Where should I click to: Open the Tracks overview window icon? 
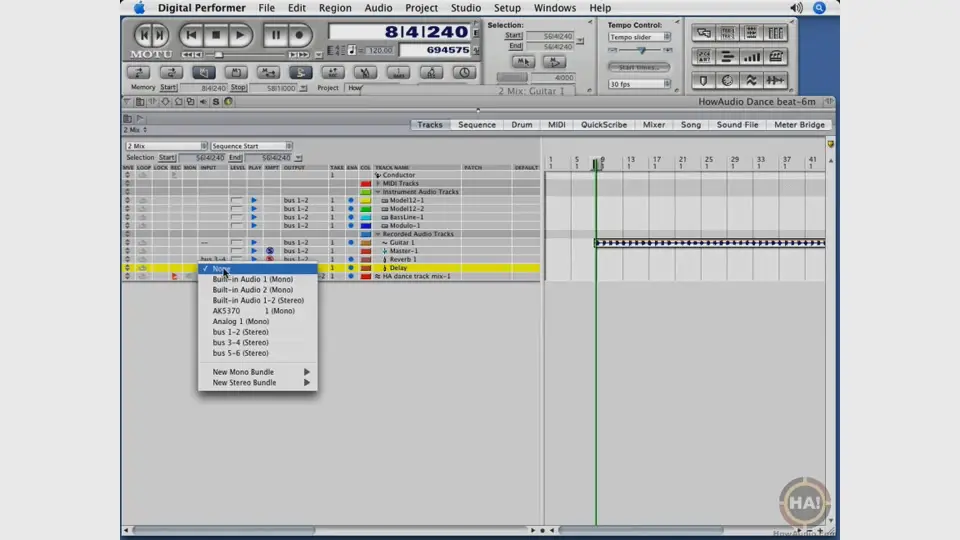[x=727, y=33]
